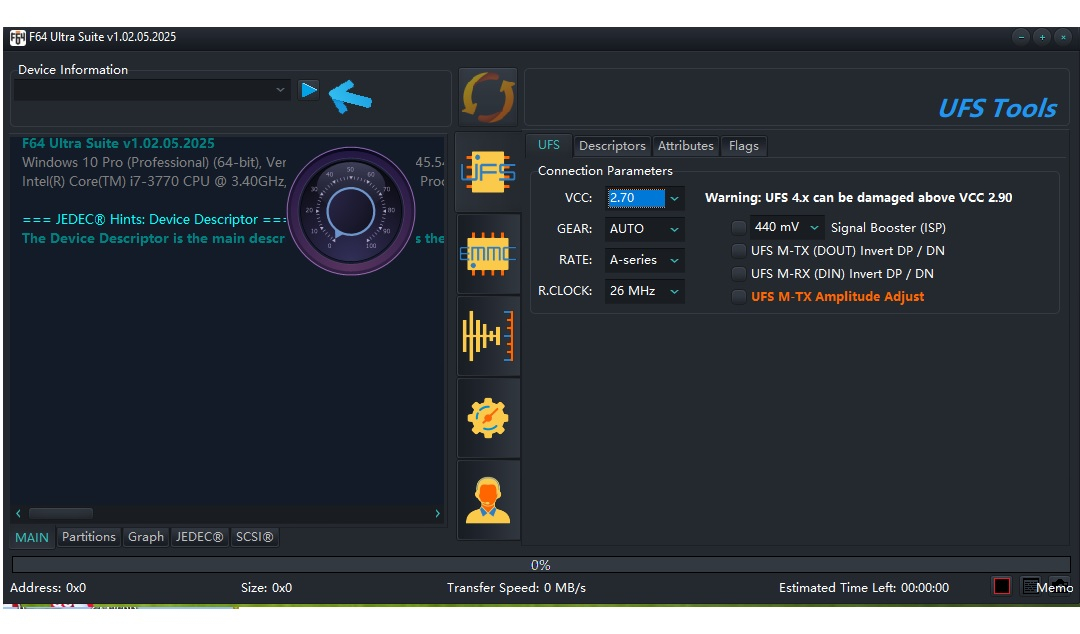Toggle UFS M-RX (DIN) Invert DP / DN
The image size is (1080, 634).
(738, 274)
